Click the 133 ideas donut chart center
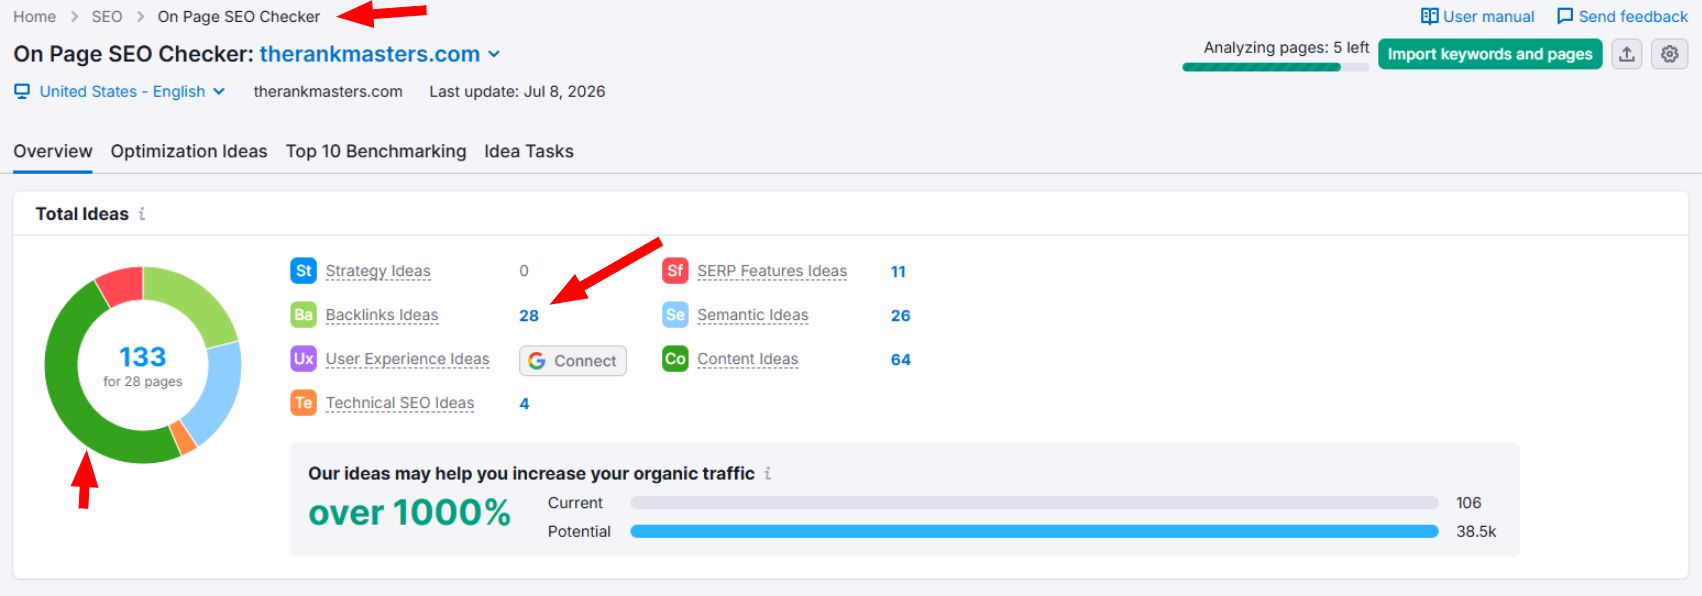The image size is (1702, 596). point(143,365)
